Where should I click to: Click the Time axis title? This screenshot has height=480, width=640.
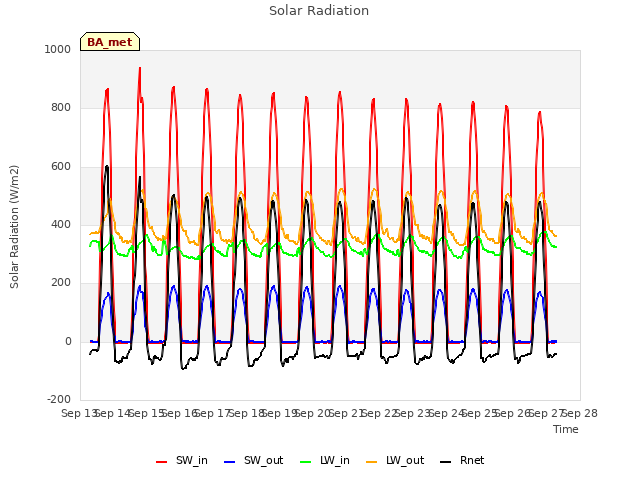566,429
